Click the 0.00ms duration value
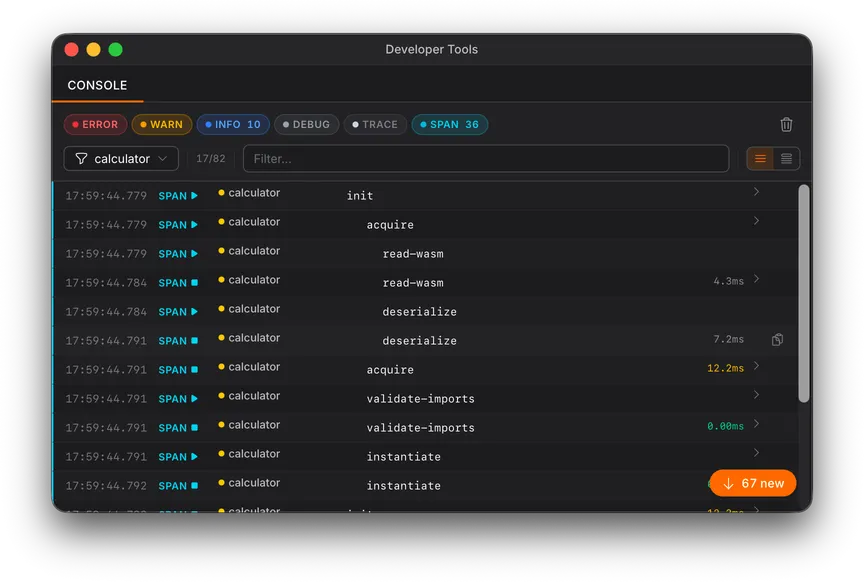Screen dimensions: 864x583 pyautogui.click(x=725, y=426)
